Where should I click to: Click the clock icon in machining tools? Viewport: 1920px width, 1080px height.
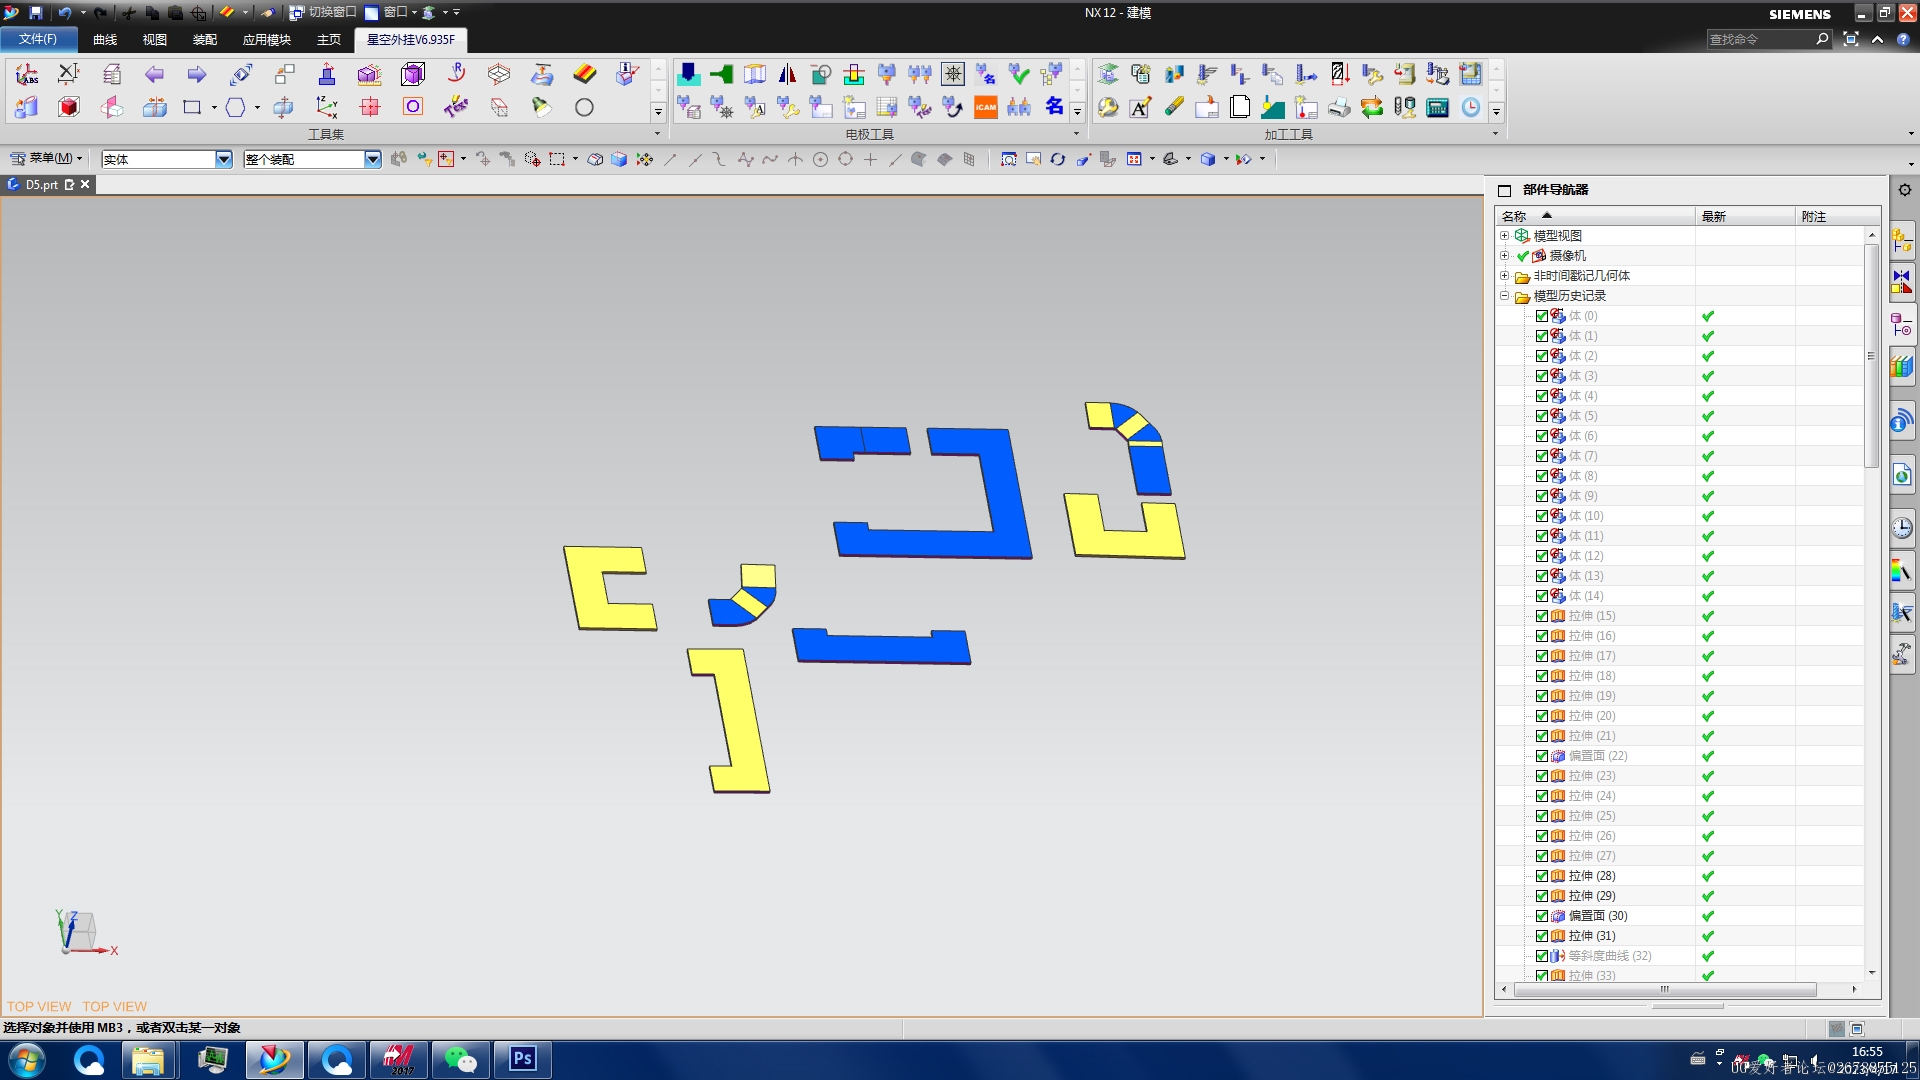pyautogui.click(x=1471, y=107)
